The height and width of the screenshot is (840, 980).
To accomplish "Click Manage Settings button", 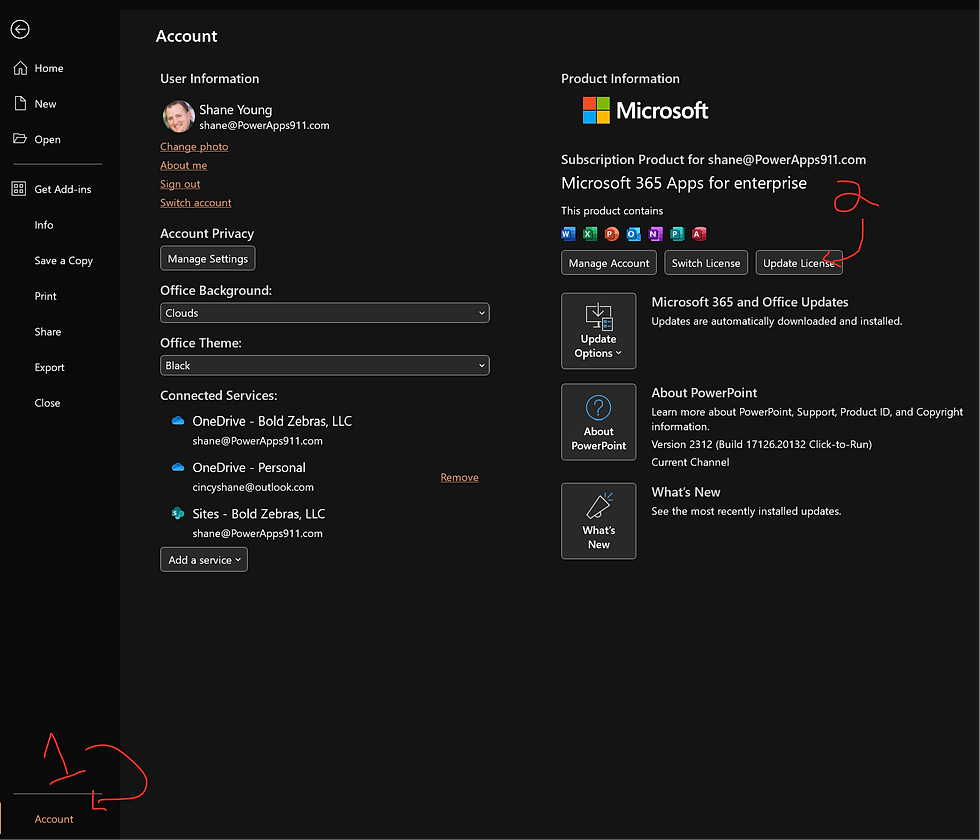I will (x=208, y=258).
